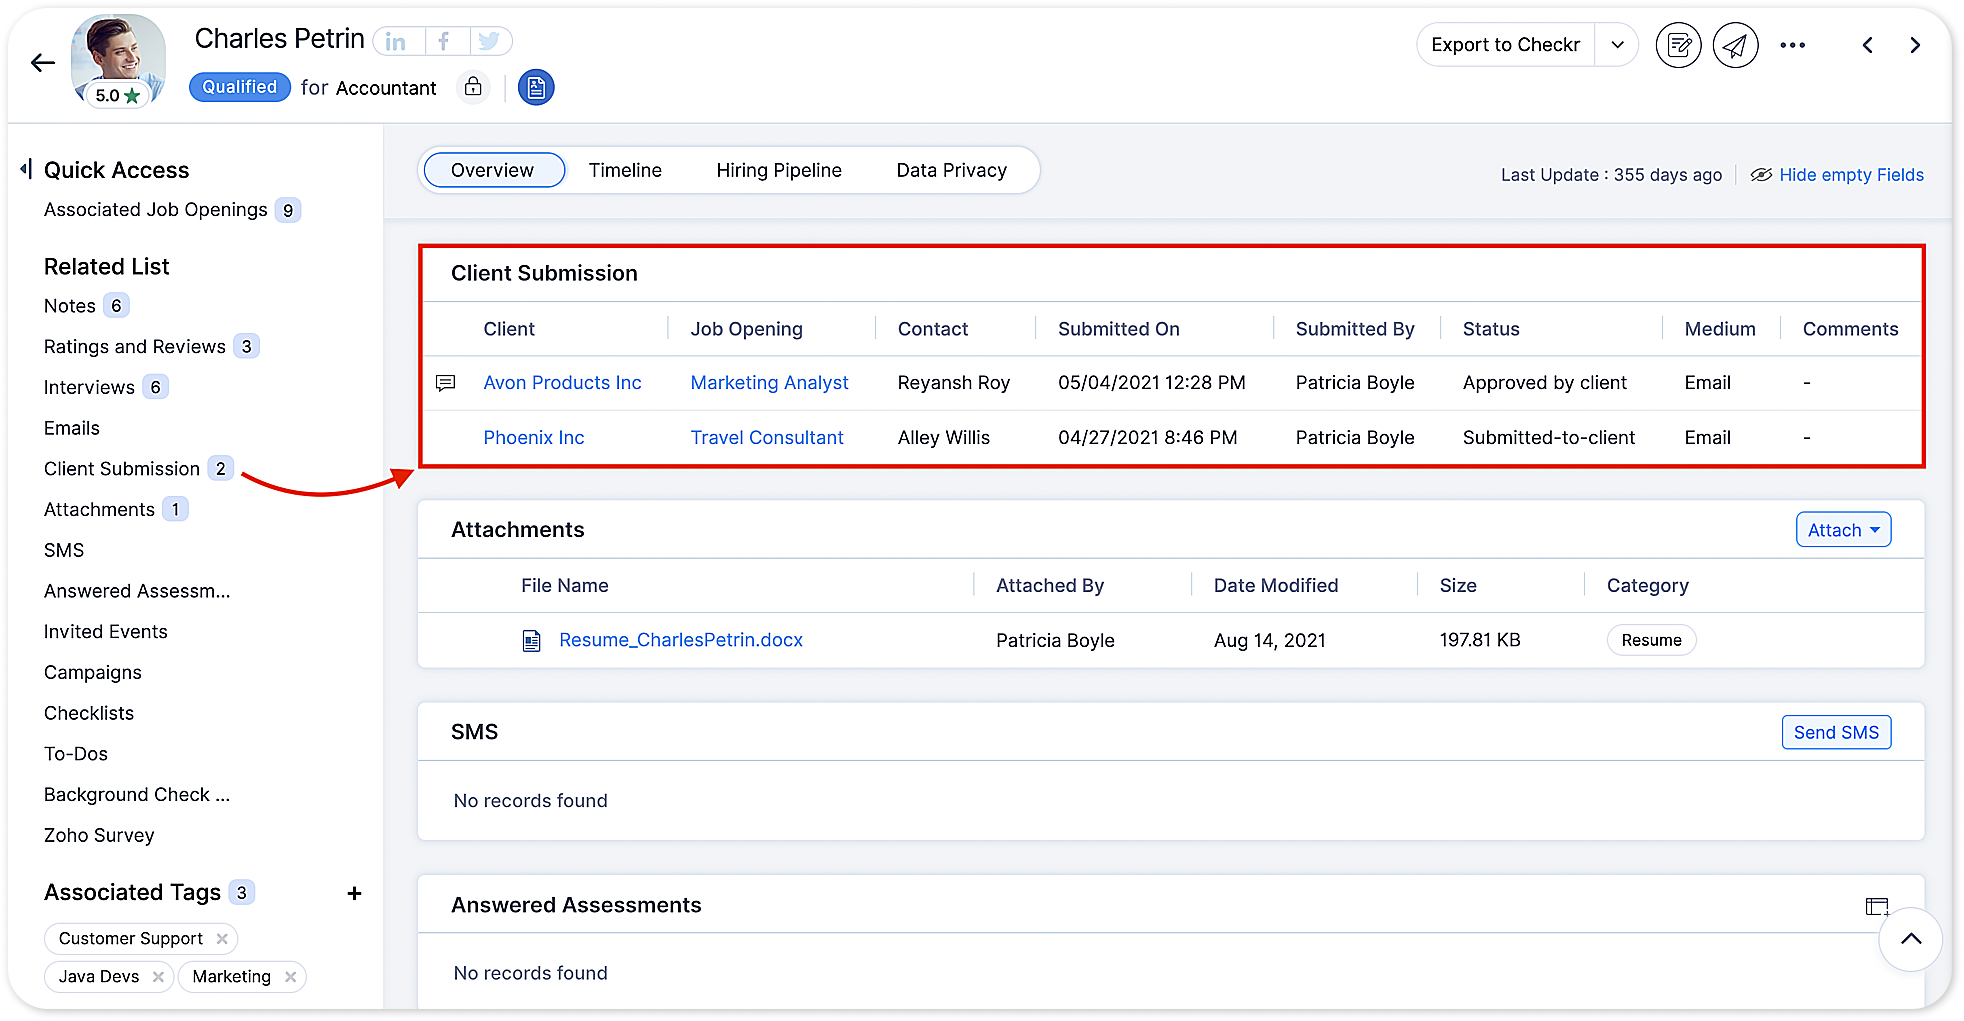Expand the Export to Checkr dropdown arrow

pos(1617,45)
